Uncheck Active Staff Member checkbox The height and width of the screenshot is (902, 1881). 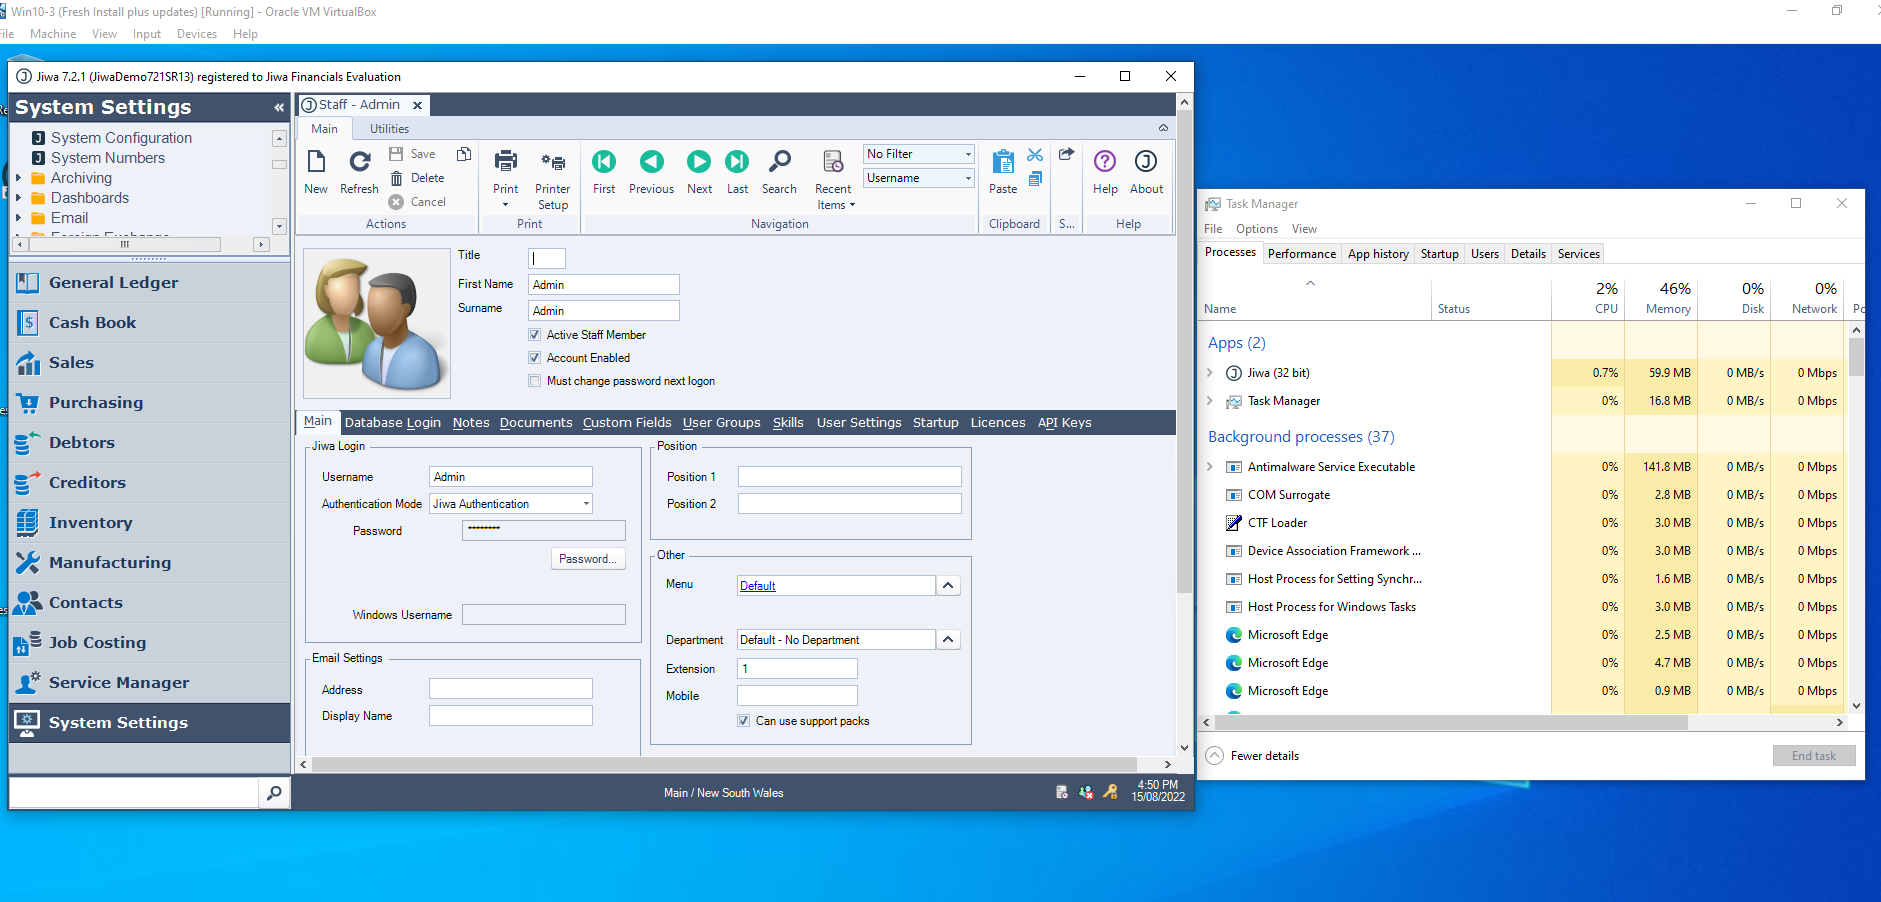click(535, 335)
